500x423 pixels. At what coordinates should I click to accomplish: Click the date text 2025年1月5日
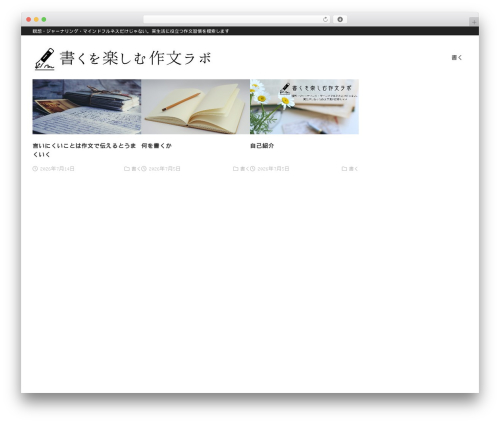[x=273, y=169]
